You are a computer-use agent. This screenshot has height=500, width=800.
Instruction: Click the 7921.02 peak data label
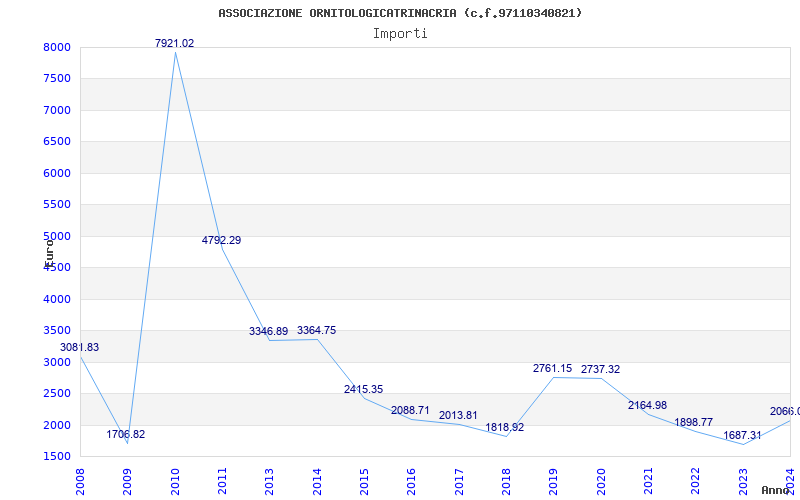tap(174, 44)
